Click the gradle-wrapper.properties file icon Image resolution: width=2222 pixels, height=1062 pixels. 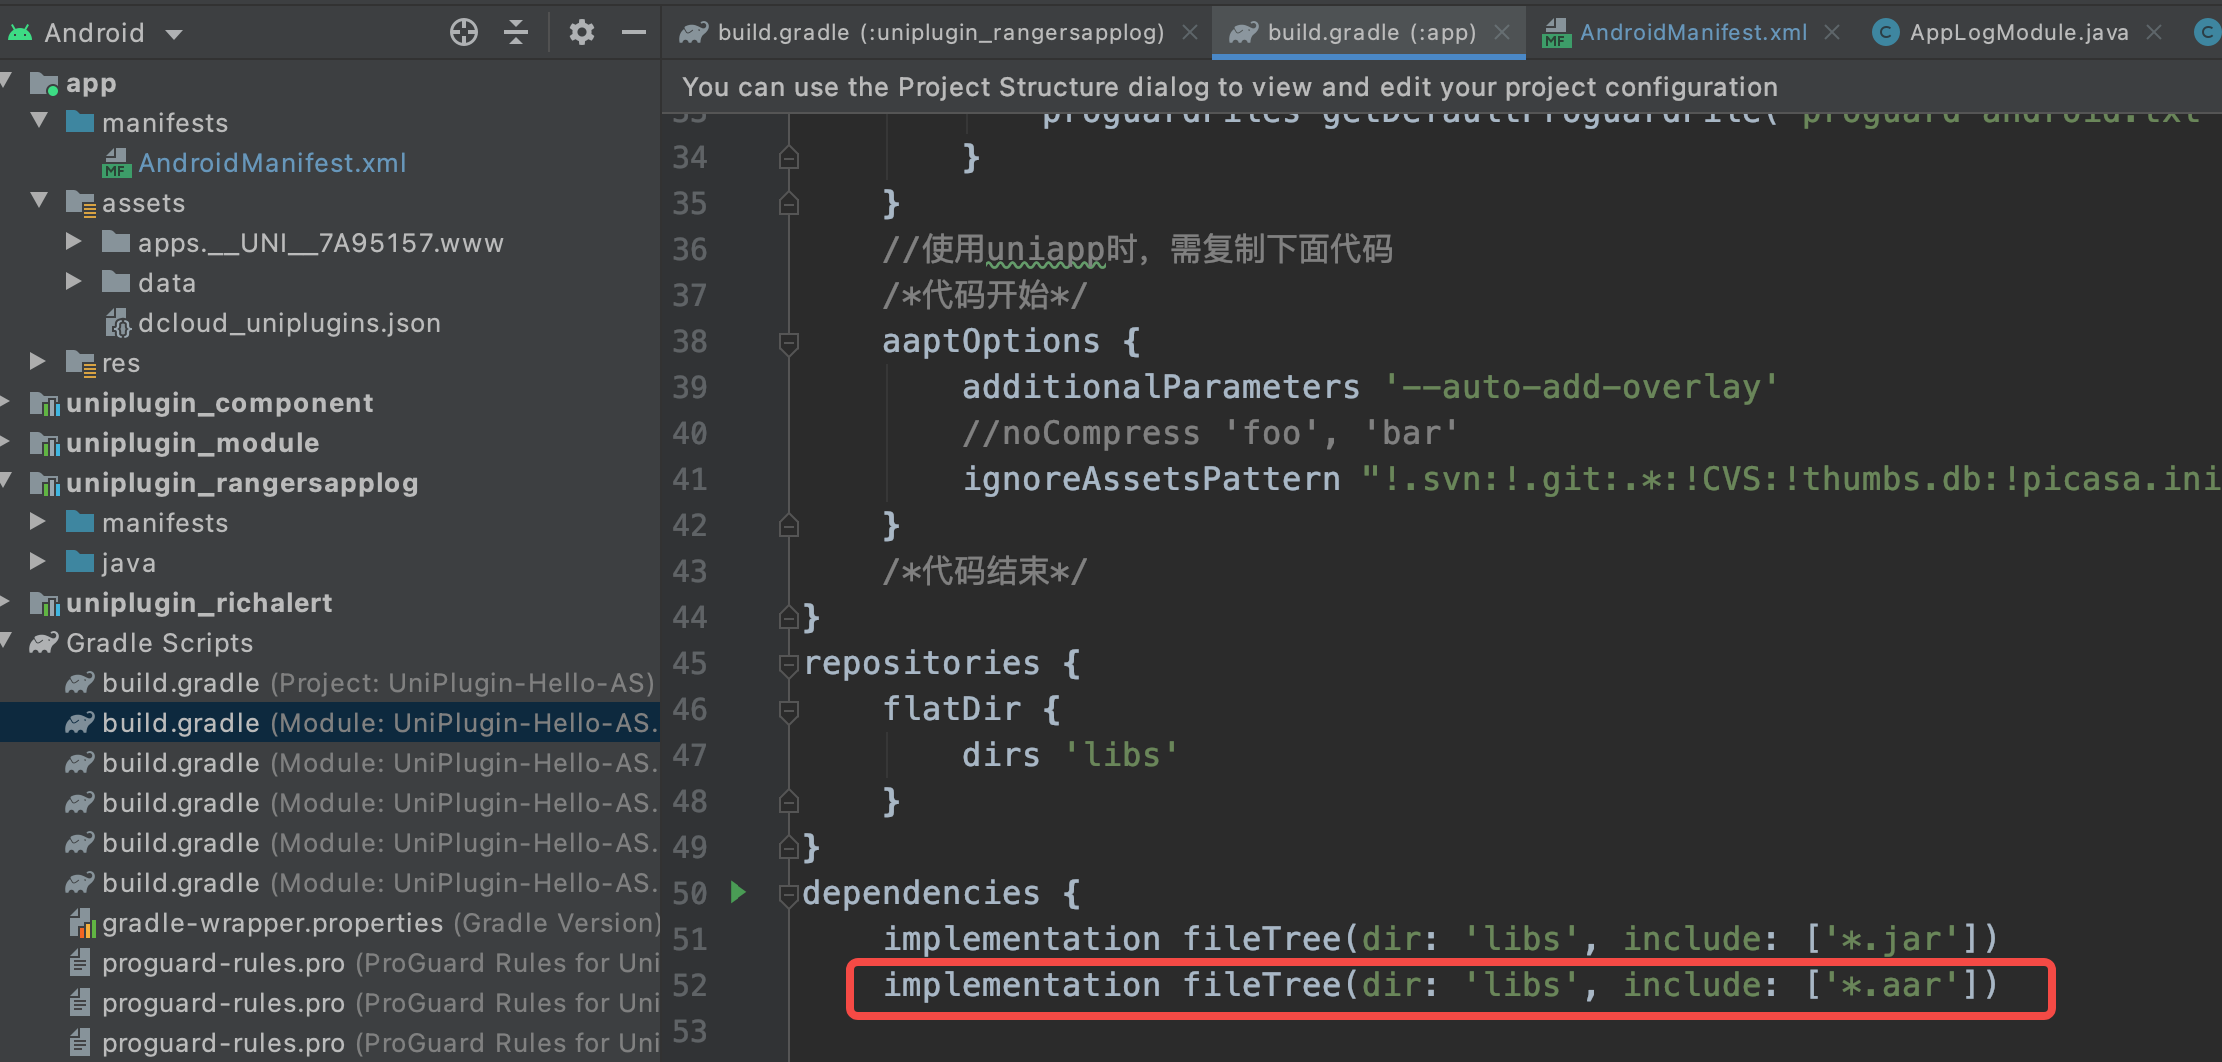82,923
